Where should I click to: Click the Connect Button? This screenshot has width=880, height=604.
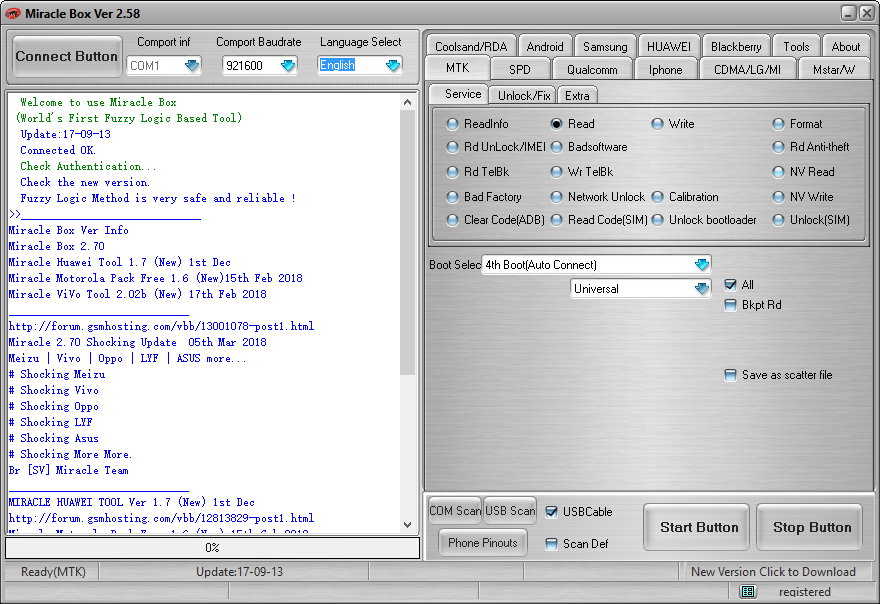(x=67, y=56)
